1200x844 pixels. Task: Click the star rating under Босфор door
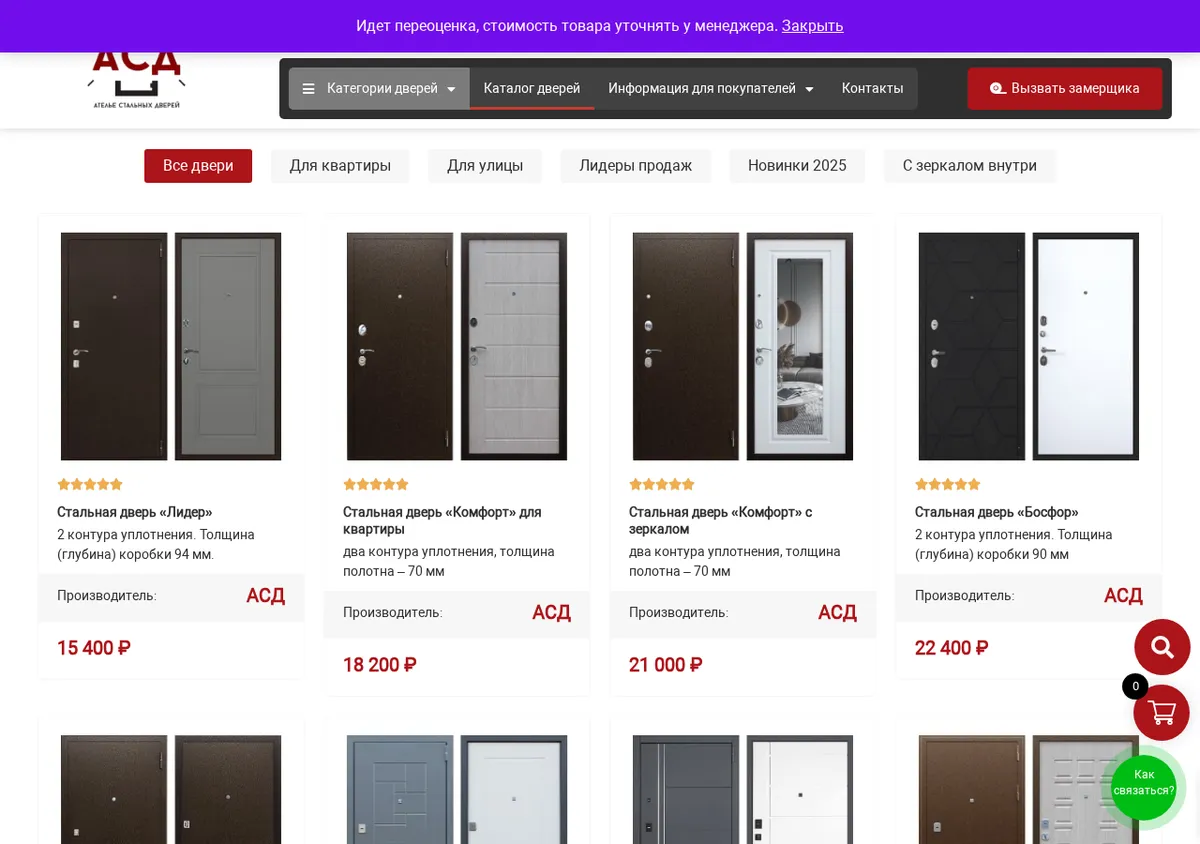click(948, 484)
